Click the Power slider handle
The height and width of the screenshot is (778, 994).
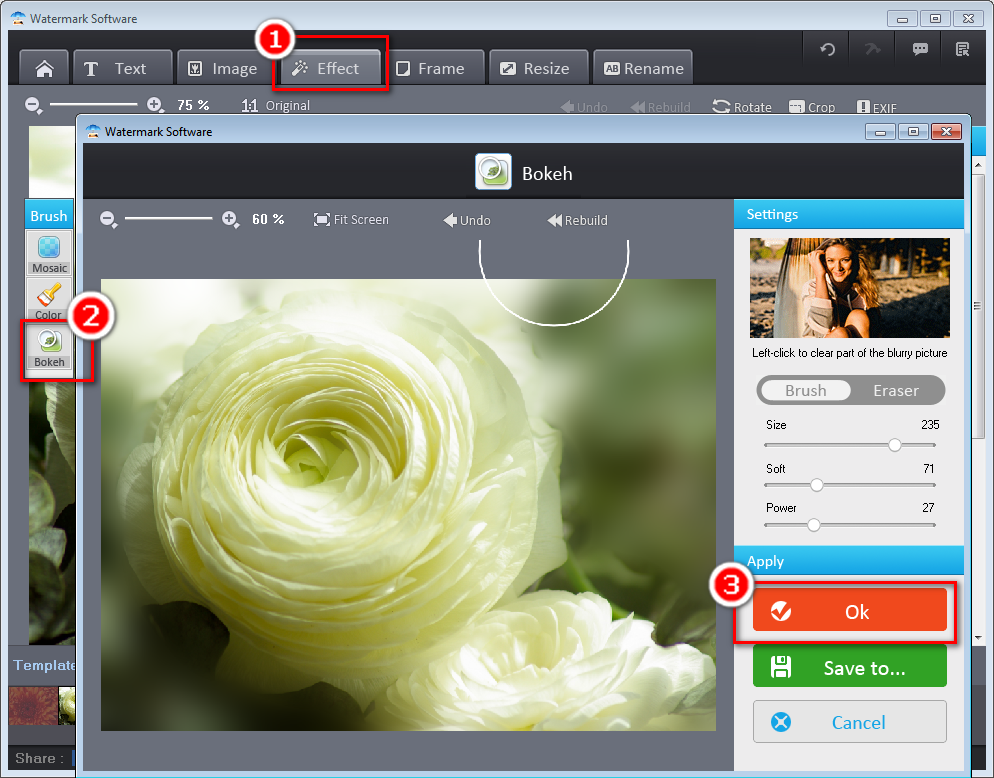(814, 525)
